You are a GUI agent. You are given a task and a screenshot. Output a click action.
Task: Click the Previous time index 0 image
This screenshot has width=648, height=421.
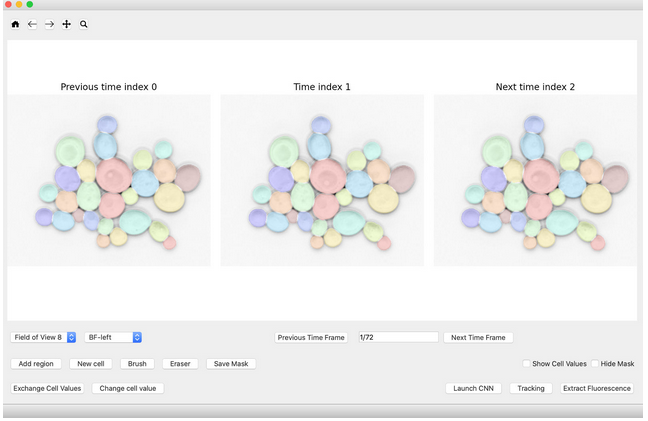[109, 181]
